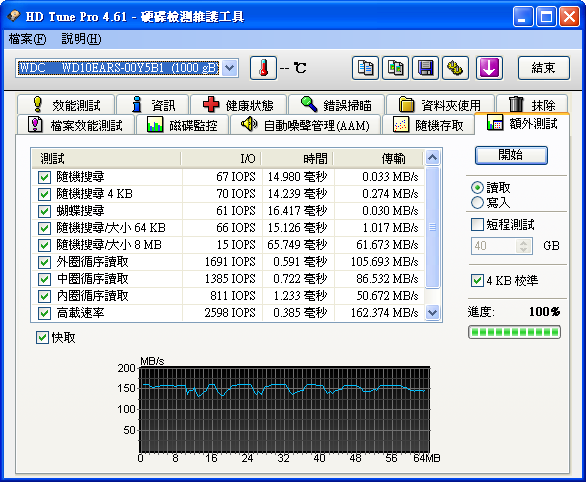586x482 pixels.
Task: Uncheck 中圈循序讀取 test
Action: (x=44, y=279)
